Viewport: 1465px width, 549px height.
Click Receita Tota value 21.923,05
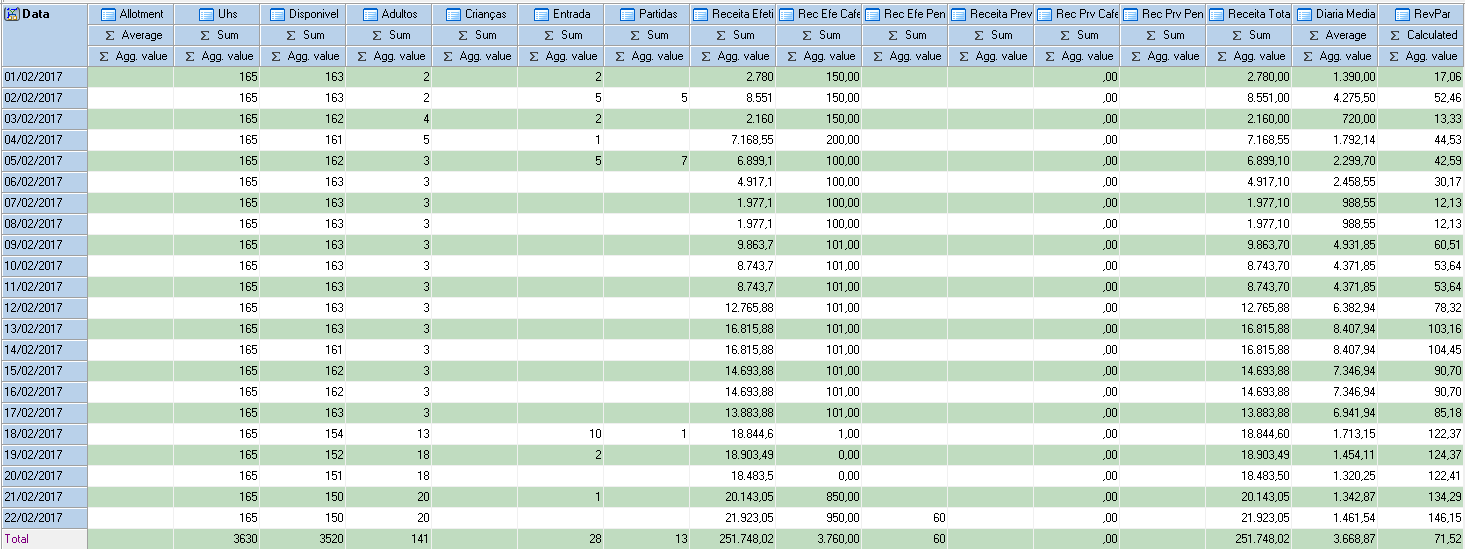point(1249,518)
